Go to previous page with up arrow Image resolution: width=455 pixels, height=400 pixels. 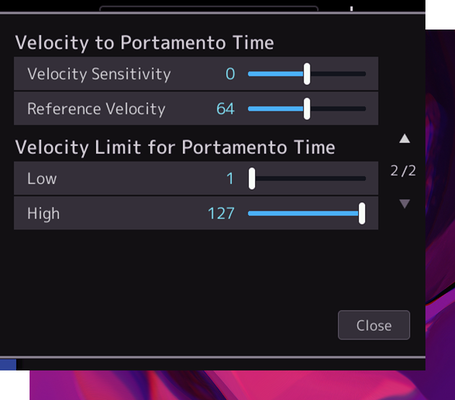(x=404, y=139)
